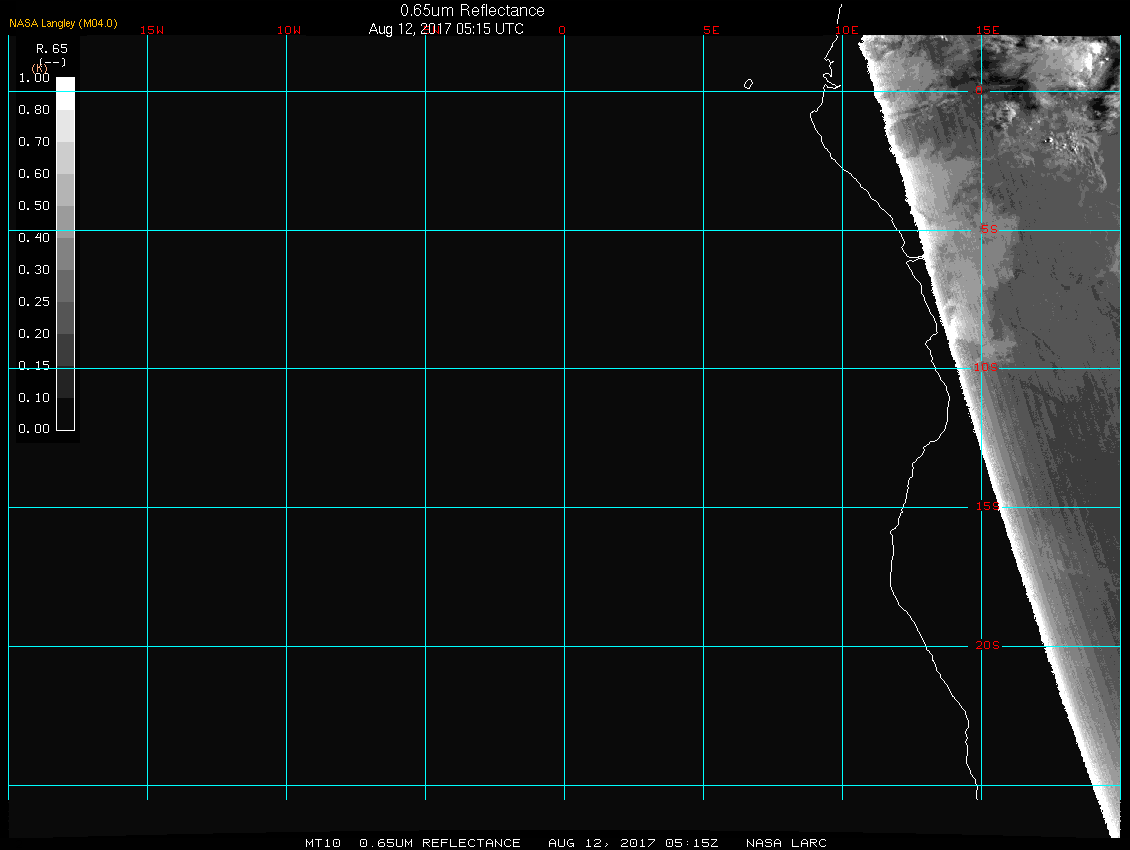
Task: Click the 20S latitude label
Action: tap(987, 646)
